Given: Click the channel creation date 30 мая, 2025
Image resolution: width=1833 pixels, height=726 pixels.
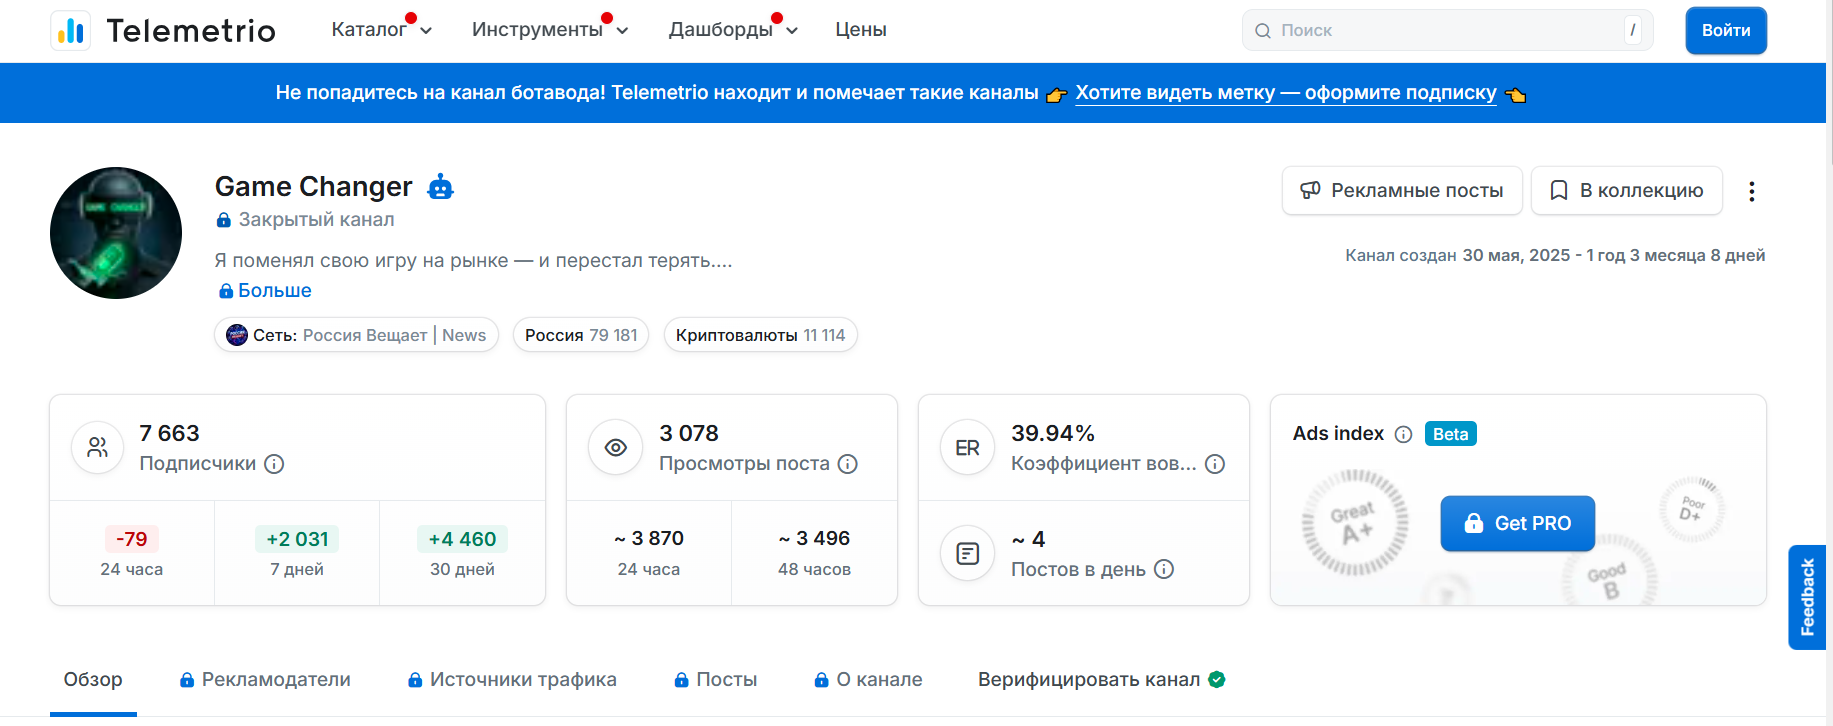Looking at the screenshot, I should pyautogui.click(x=1516, y=255).
